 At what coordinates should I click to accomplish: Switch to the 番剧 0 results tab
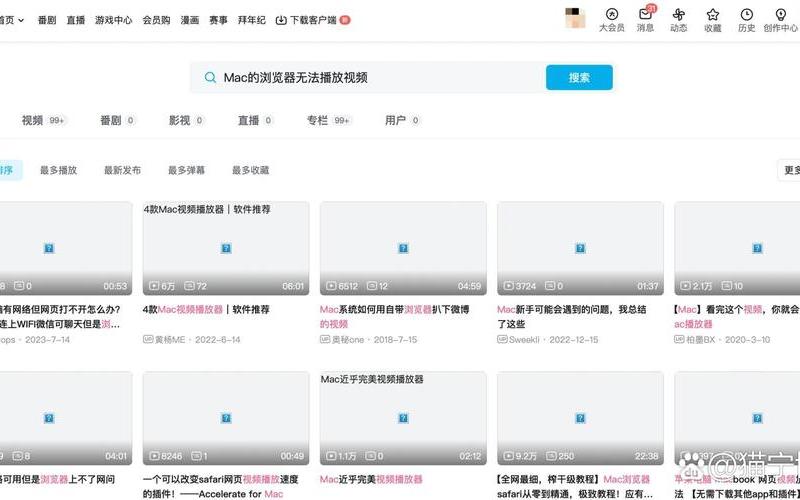pyautogui.click(x=117, y=120)
